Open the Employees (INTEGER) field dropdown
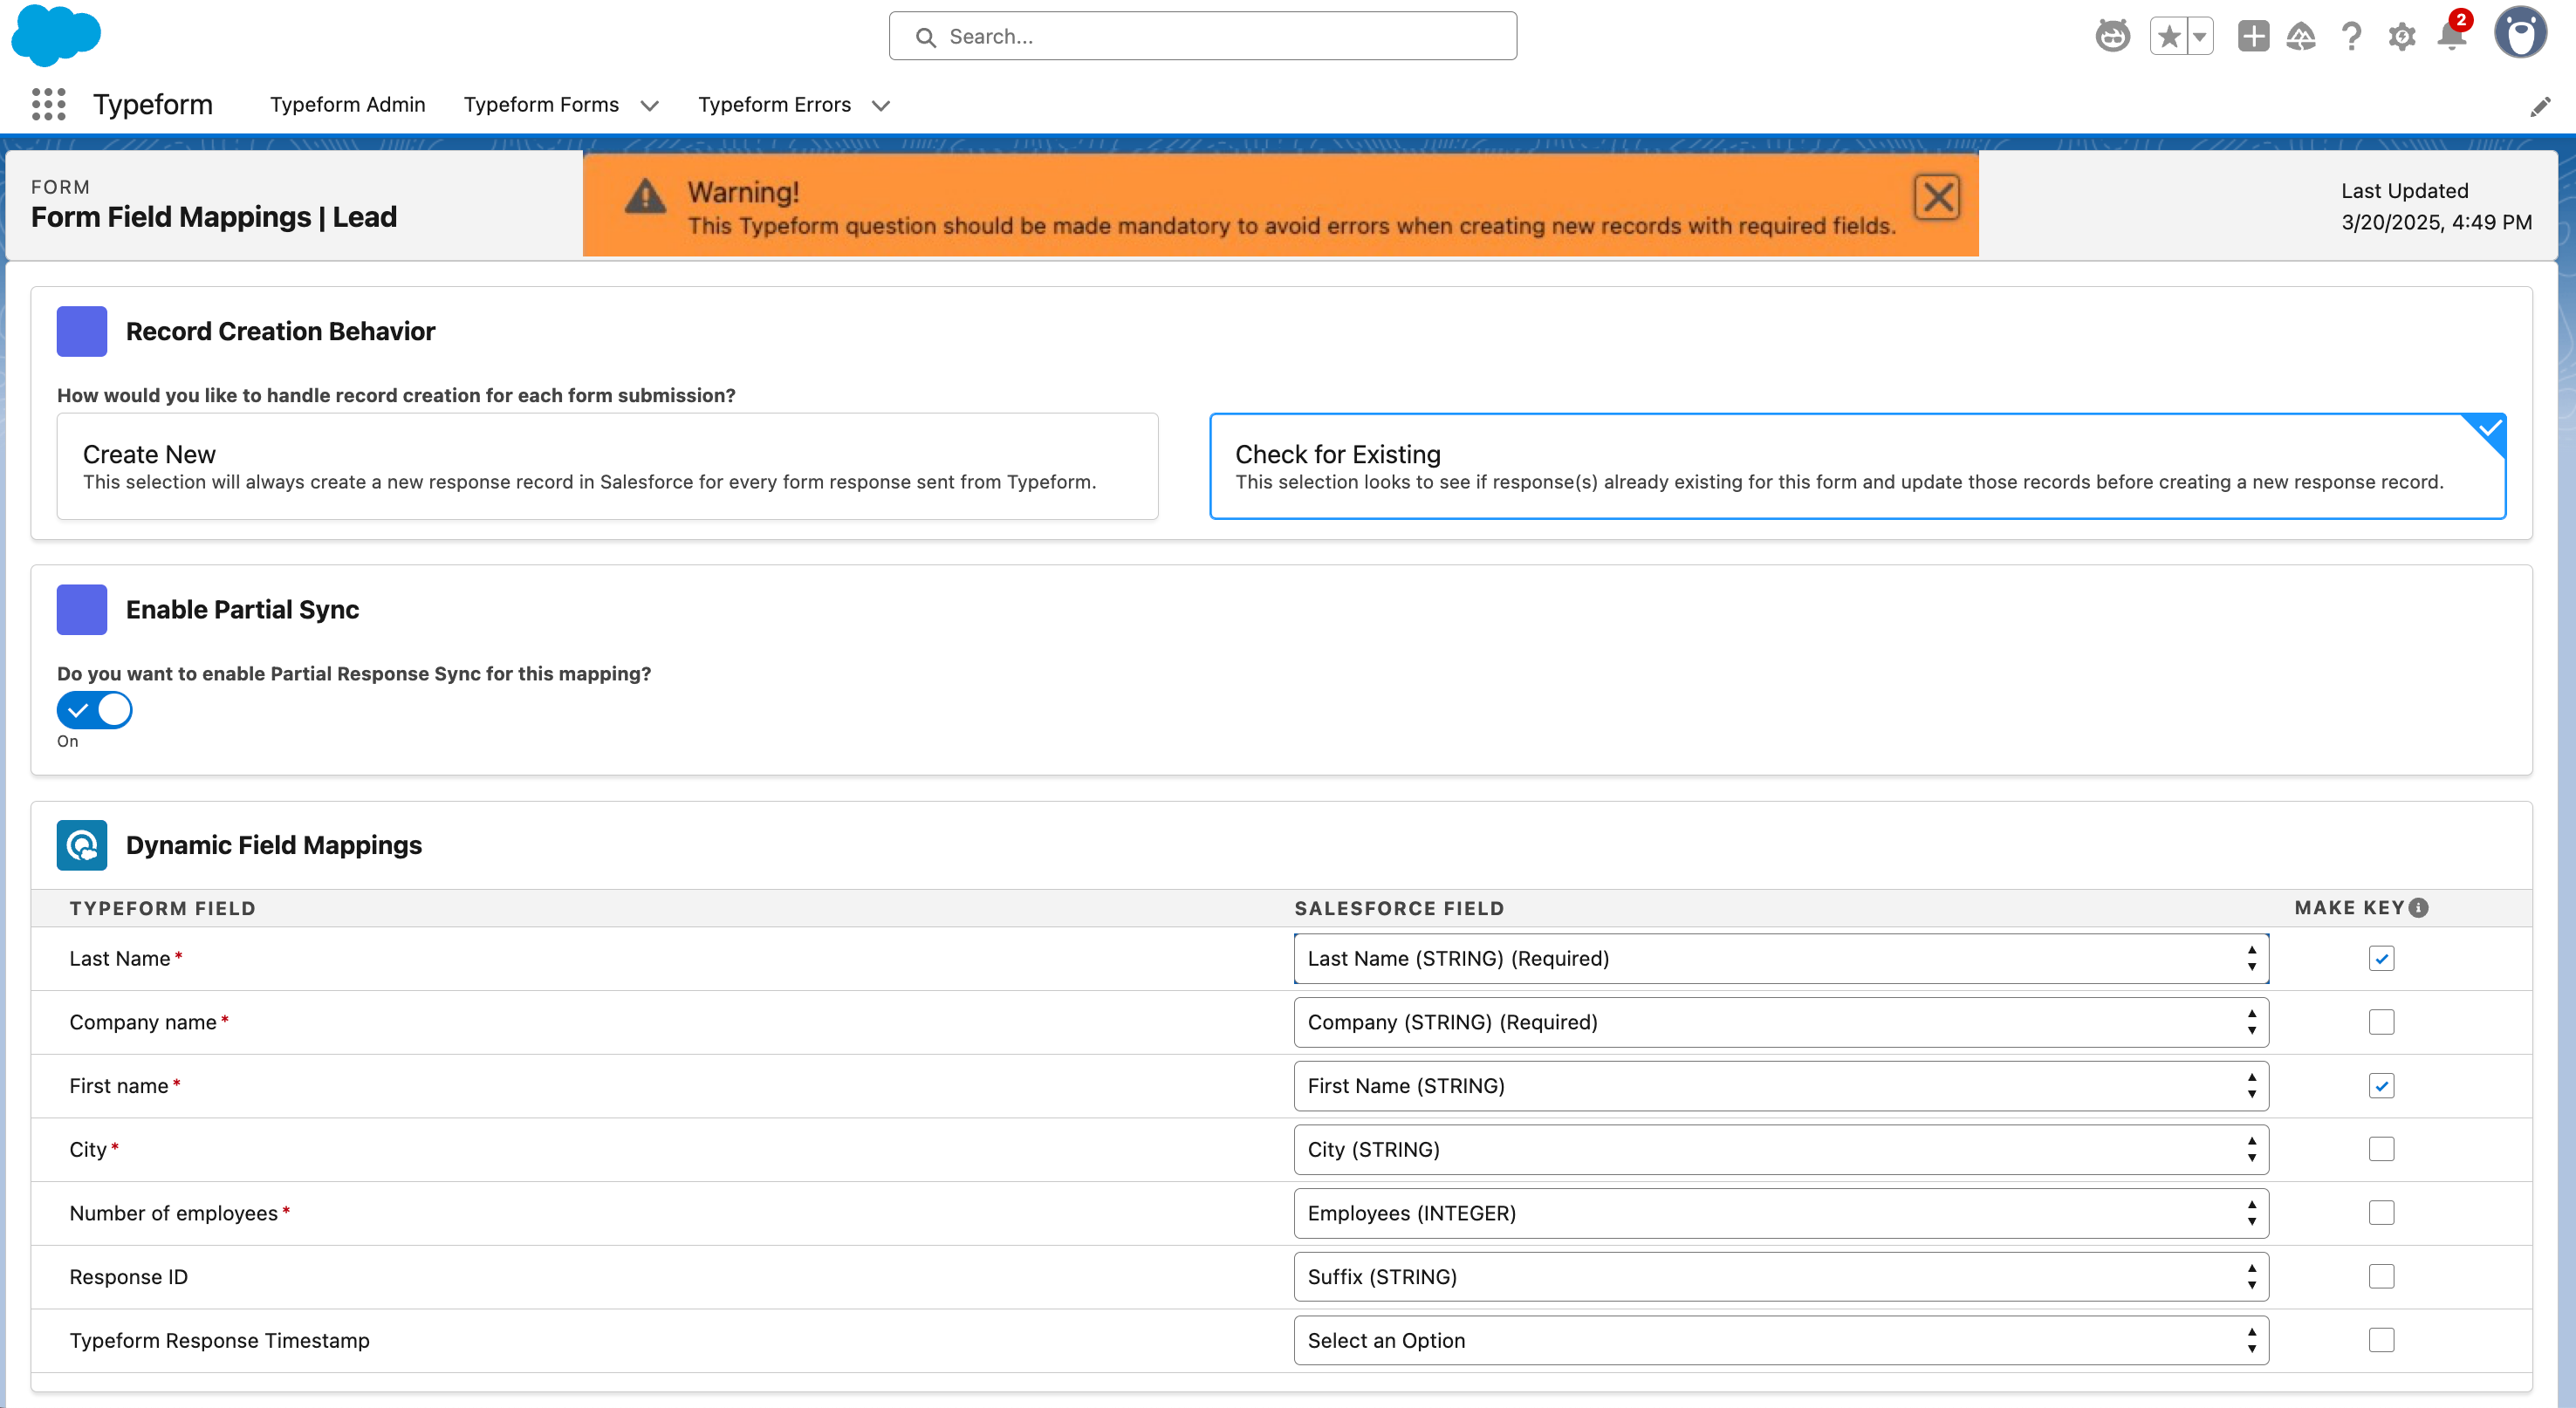Screen dimensions: 2576x1408 click(1781, 1213)
